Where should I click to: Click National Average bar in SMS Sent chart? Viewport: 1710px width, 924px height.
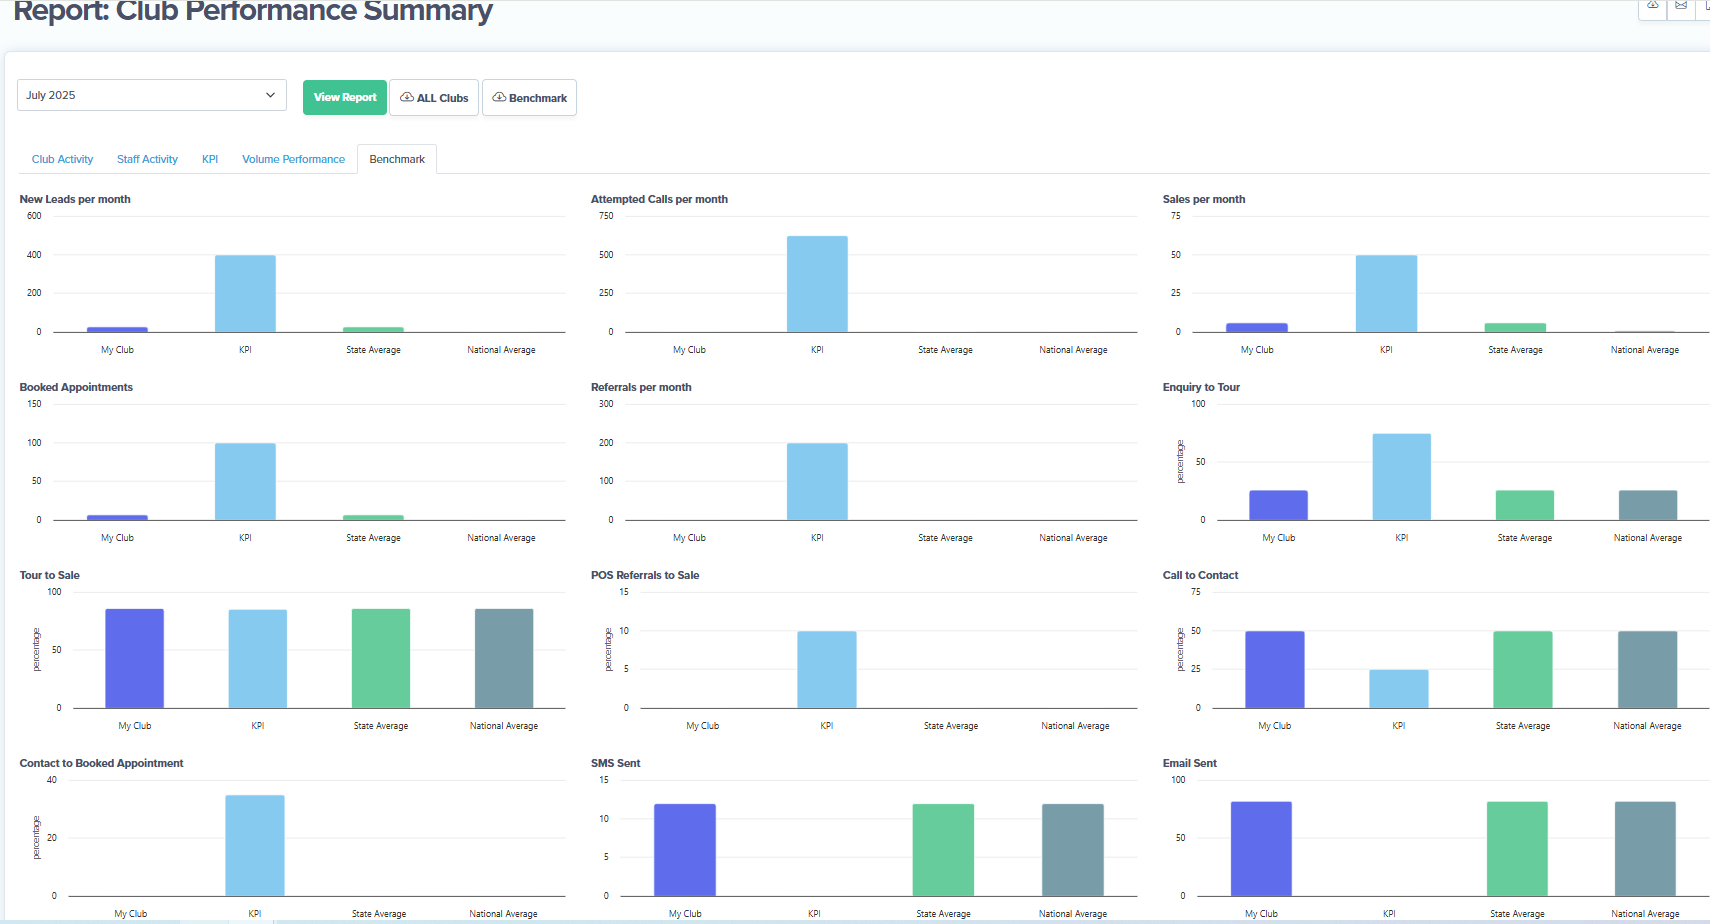tap(1073, 850)
